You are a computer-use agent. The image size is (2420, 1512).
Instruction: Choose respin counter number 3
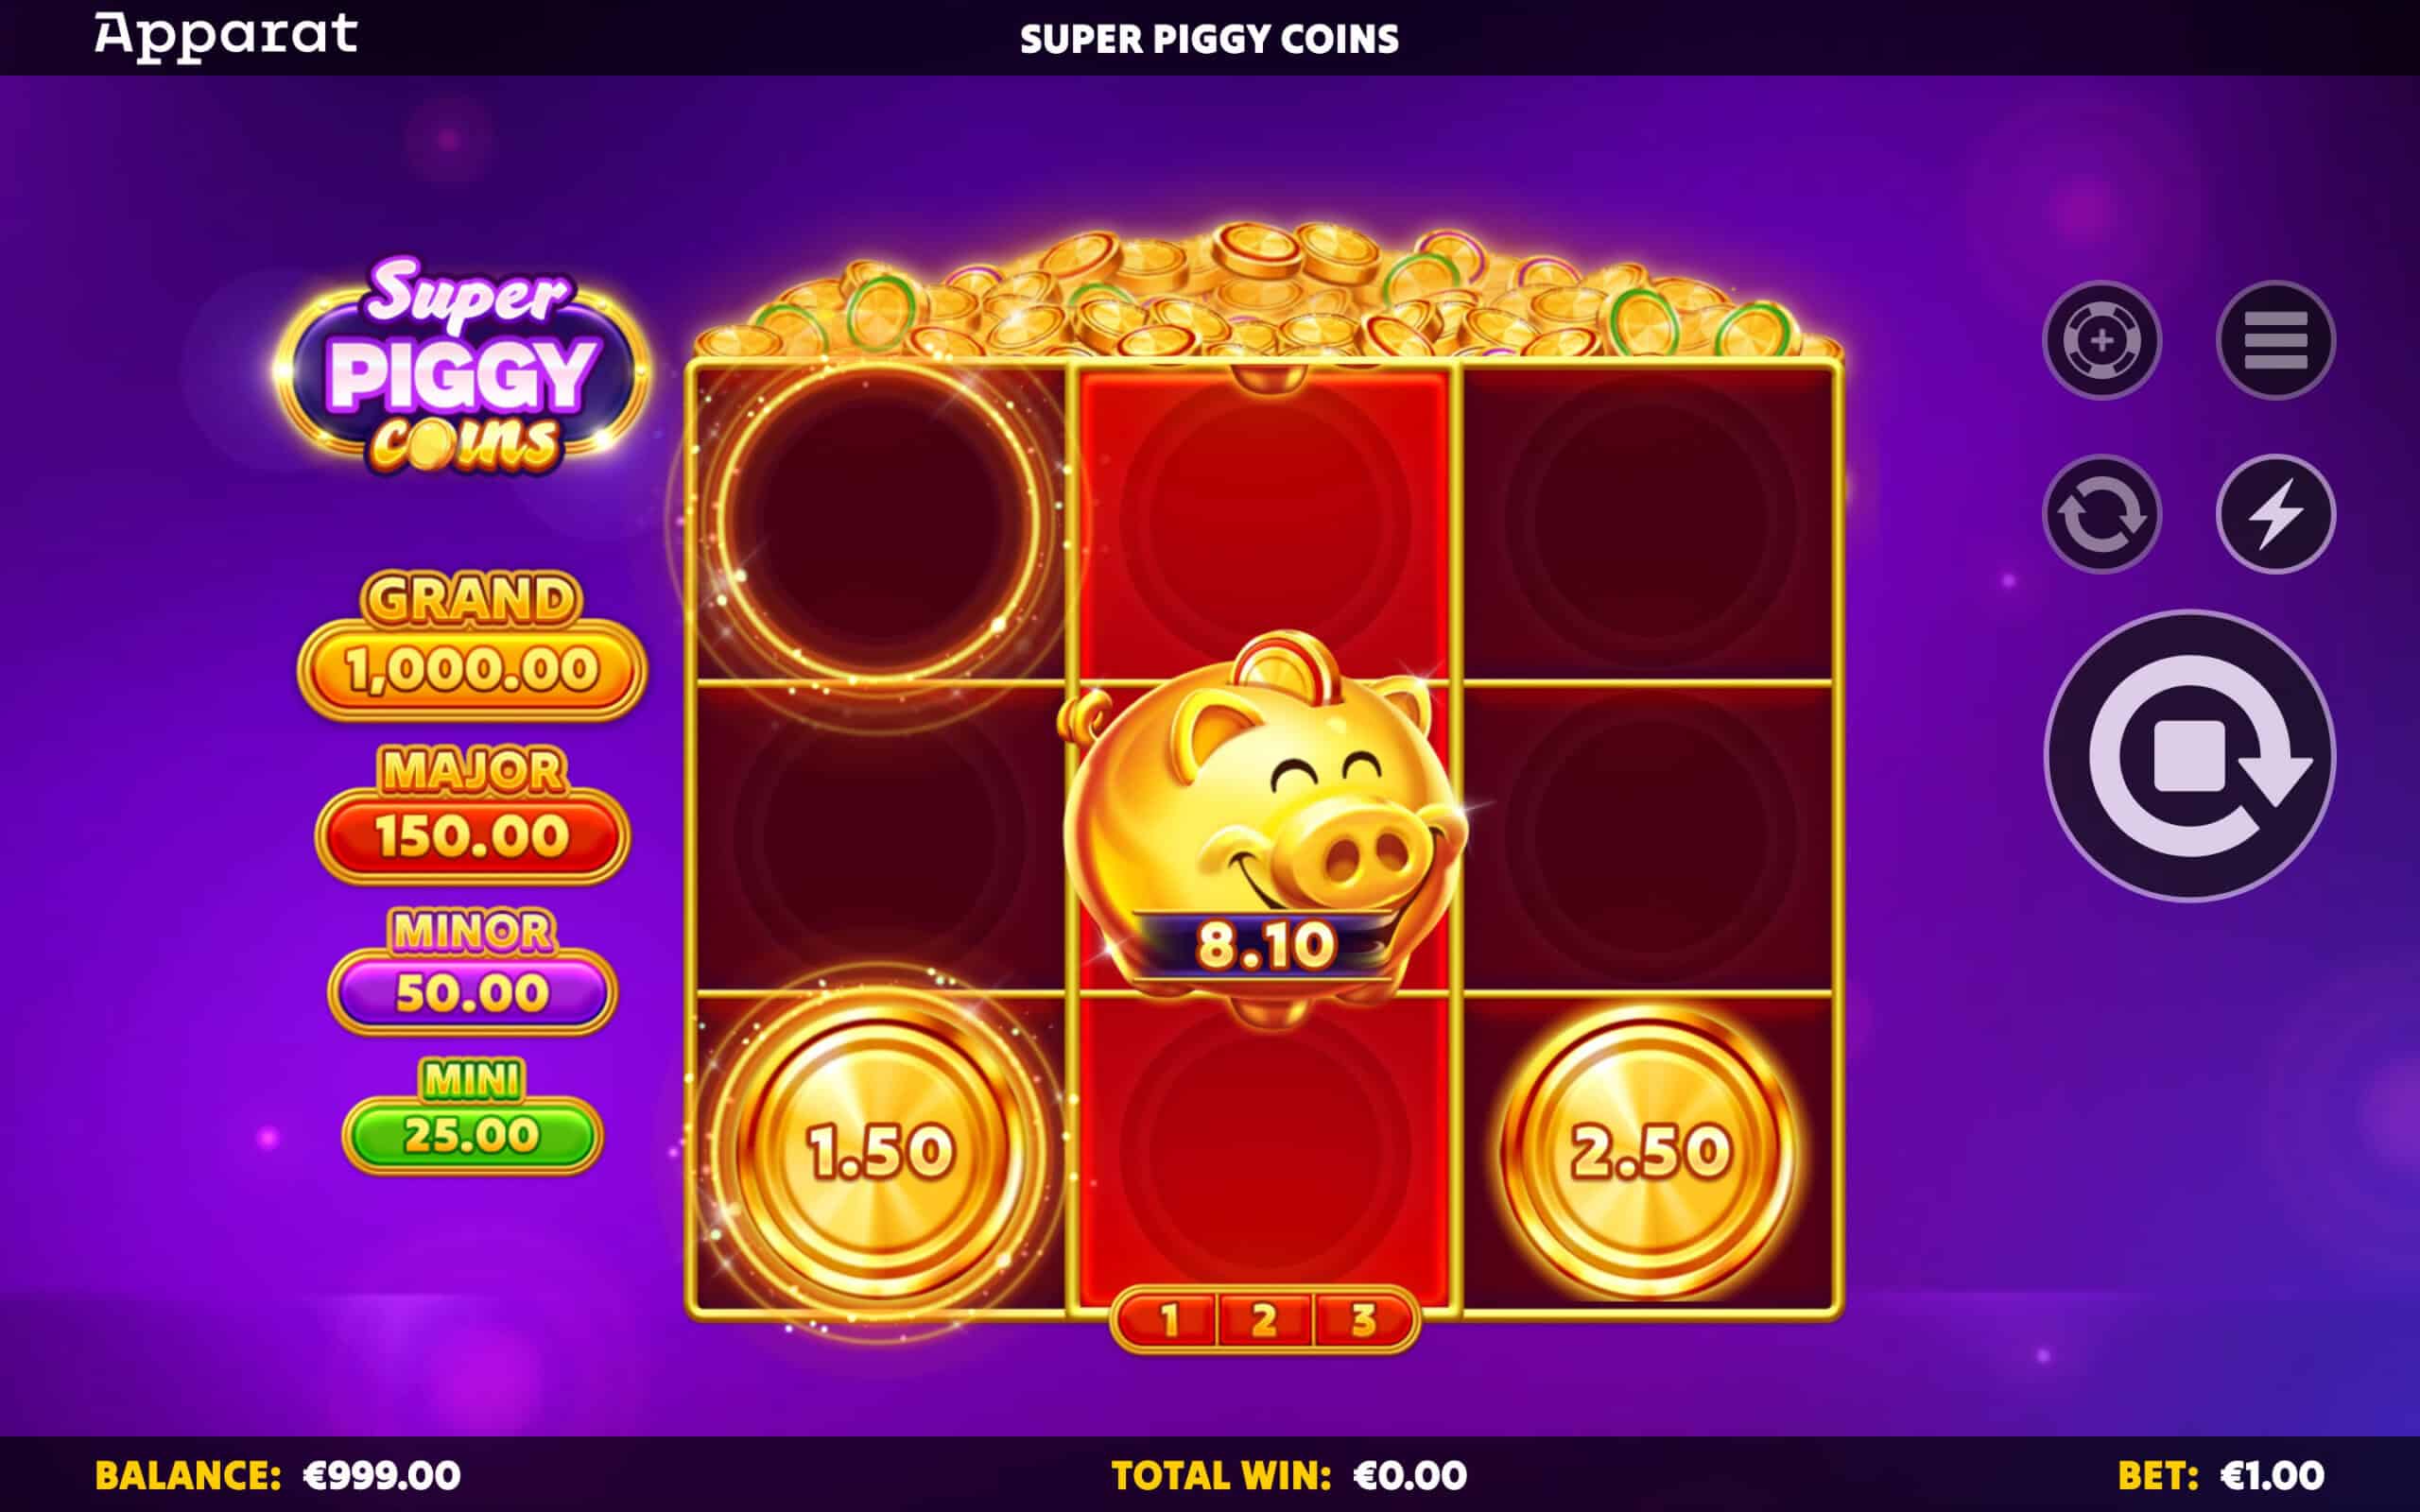tap(1362, 1320)
